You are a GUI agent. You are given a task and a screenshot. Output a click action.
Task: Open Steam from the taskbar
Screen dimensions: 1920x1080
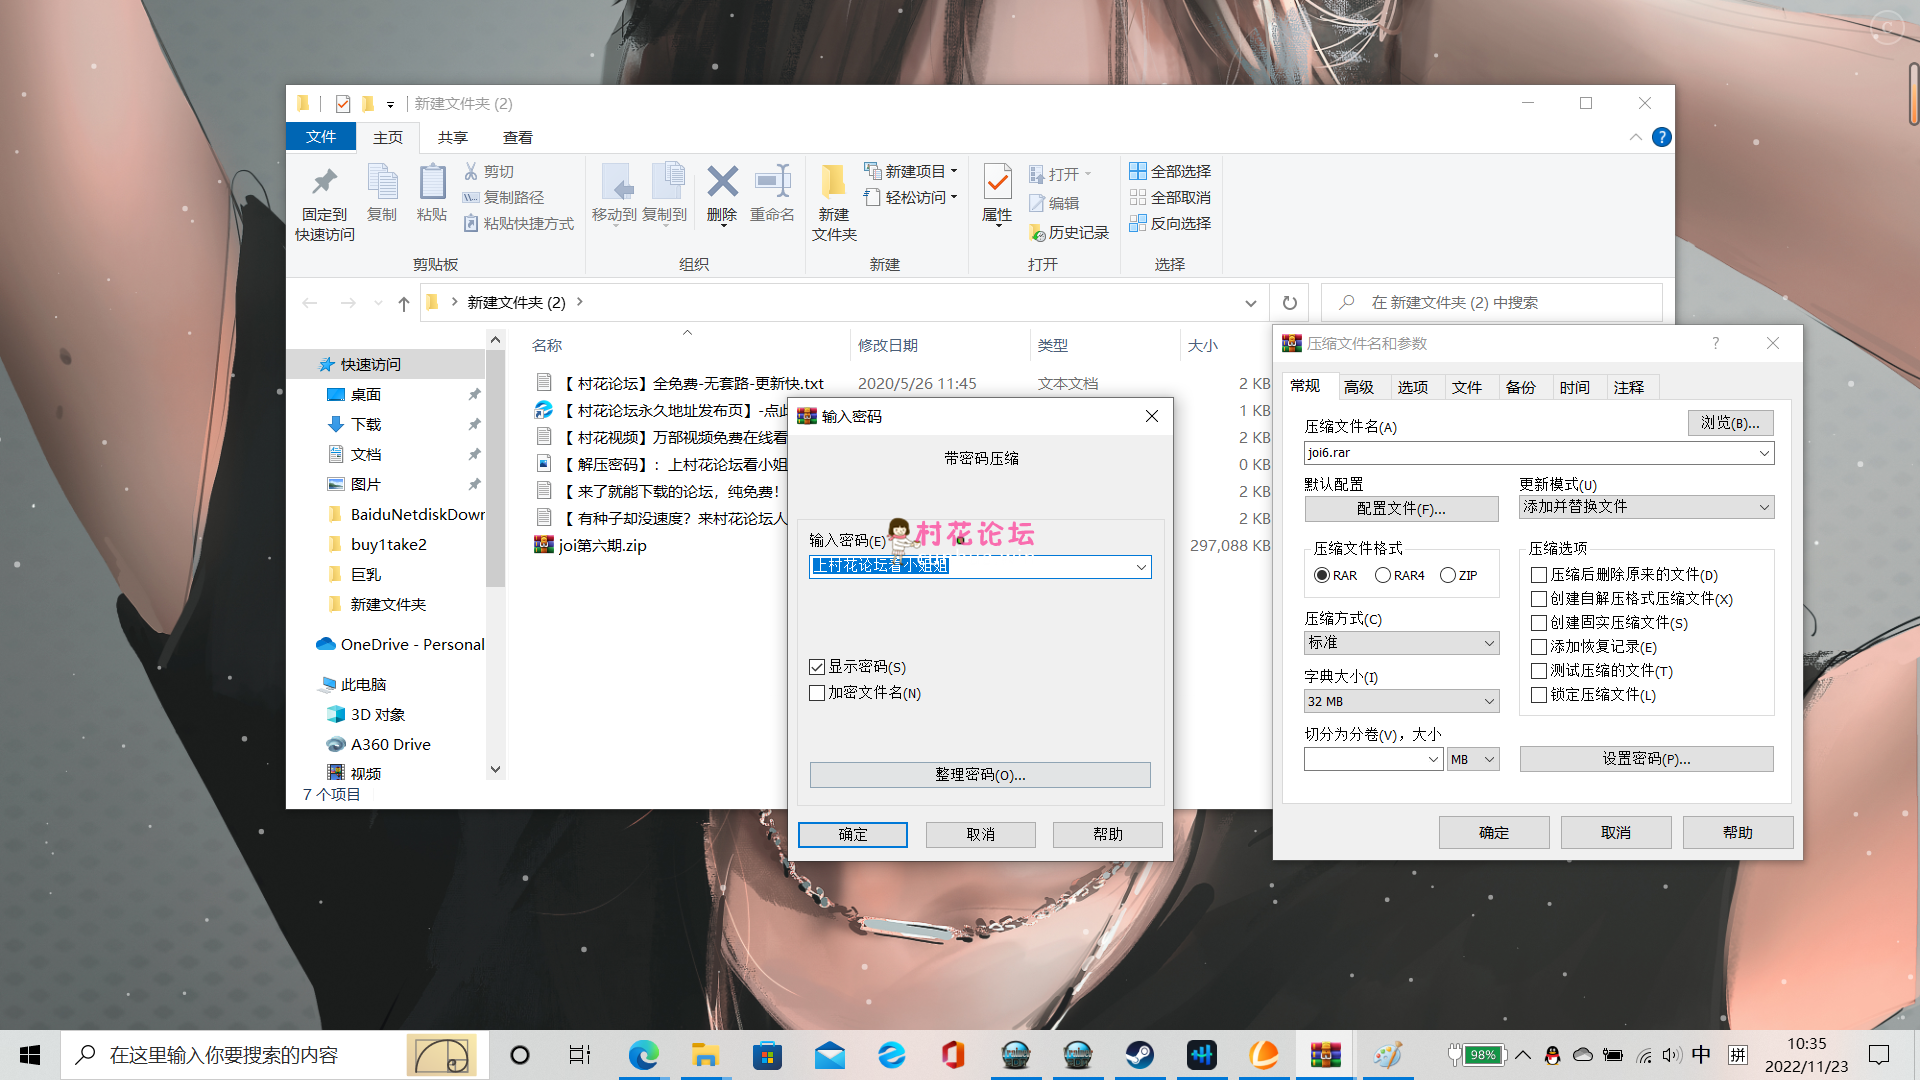(x=1139, y=1055)
